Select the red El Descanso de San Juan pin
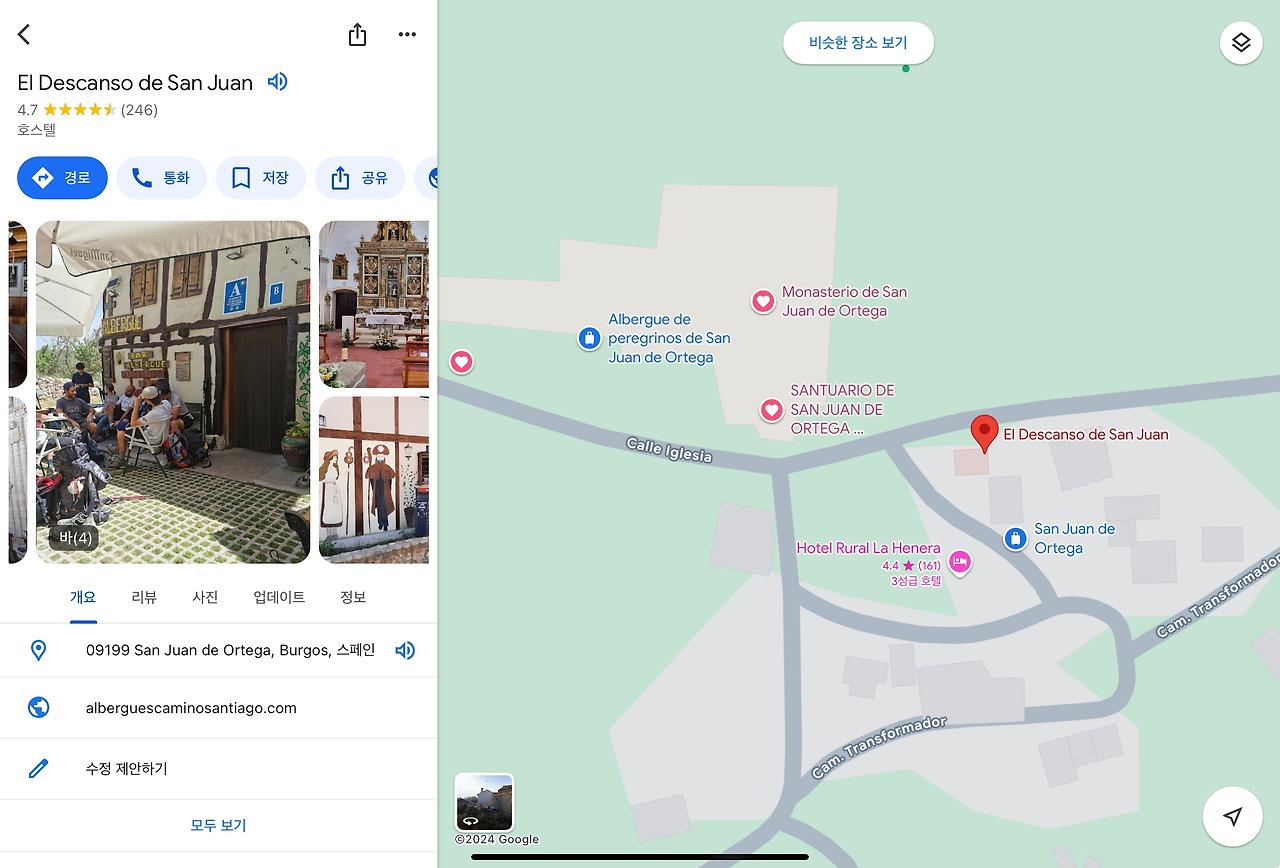1280x868 pixels. tap(985, 434)
